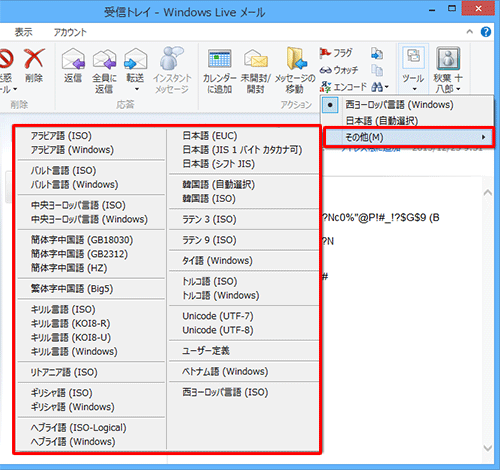Choose 中央ヨーロッパ言語 (ISO) encoding
Image resolution: width=500 pixels, height=470 pixels.
tap(78, 205)
